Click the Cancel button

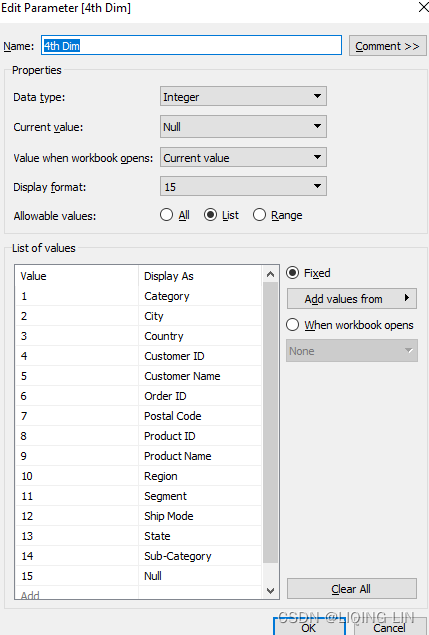[x=389, y=627]
